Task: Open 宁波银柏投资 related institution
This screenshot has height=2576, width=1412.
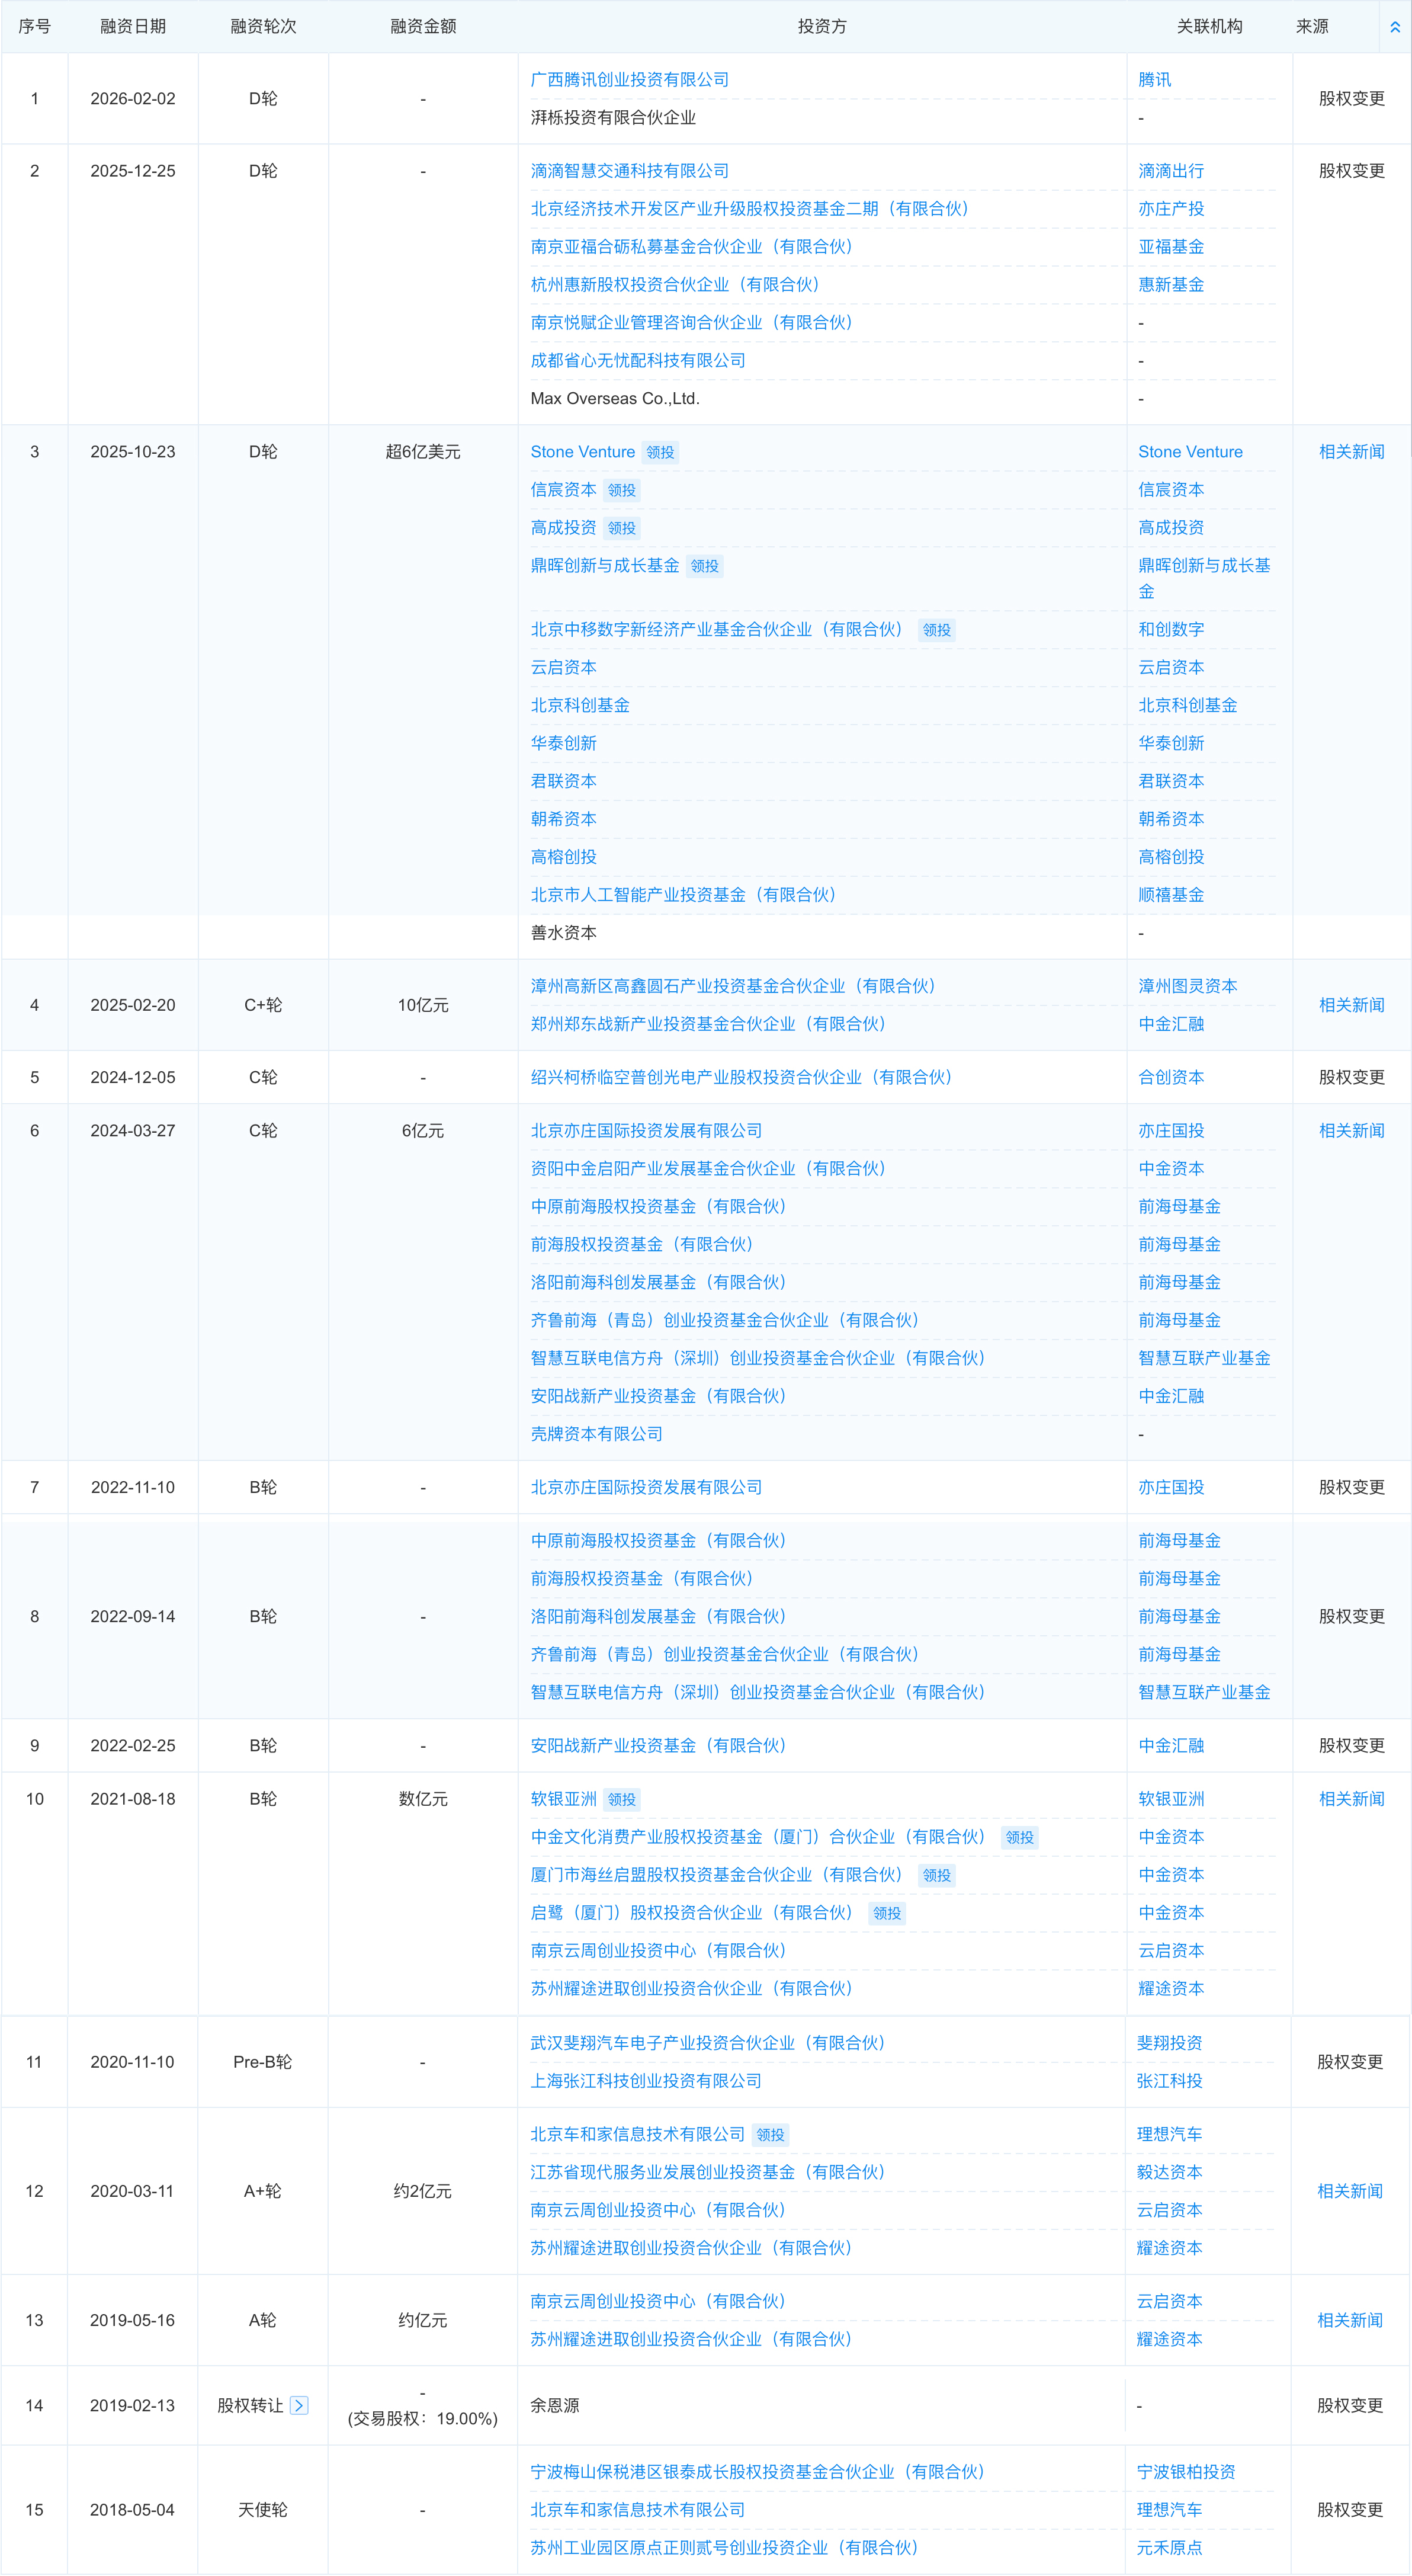Action: pos(1186,2472)
